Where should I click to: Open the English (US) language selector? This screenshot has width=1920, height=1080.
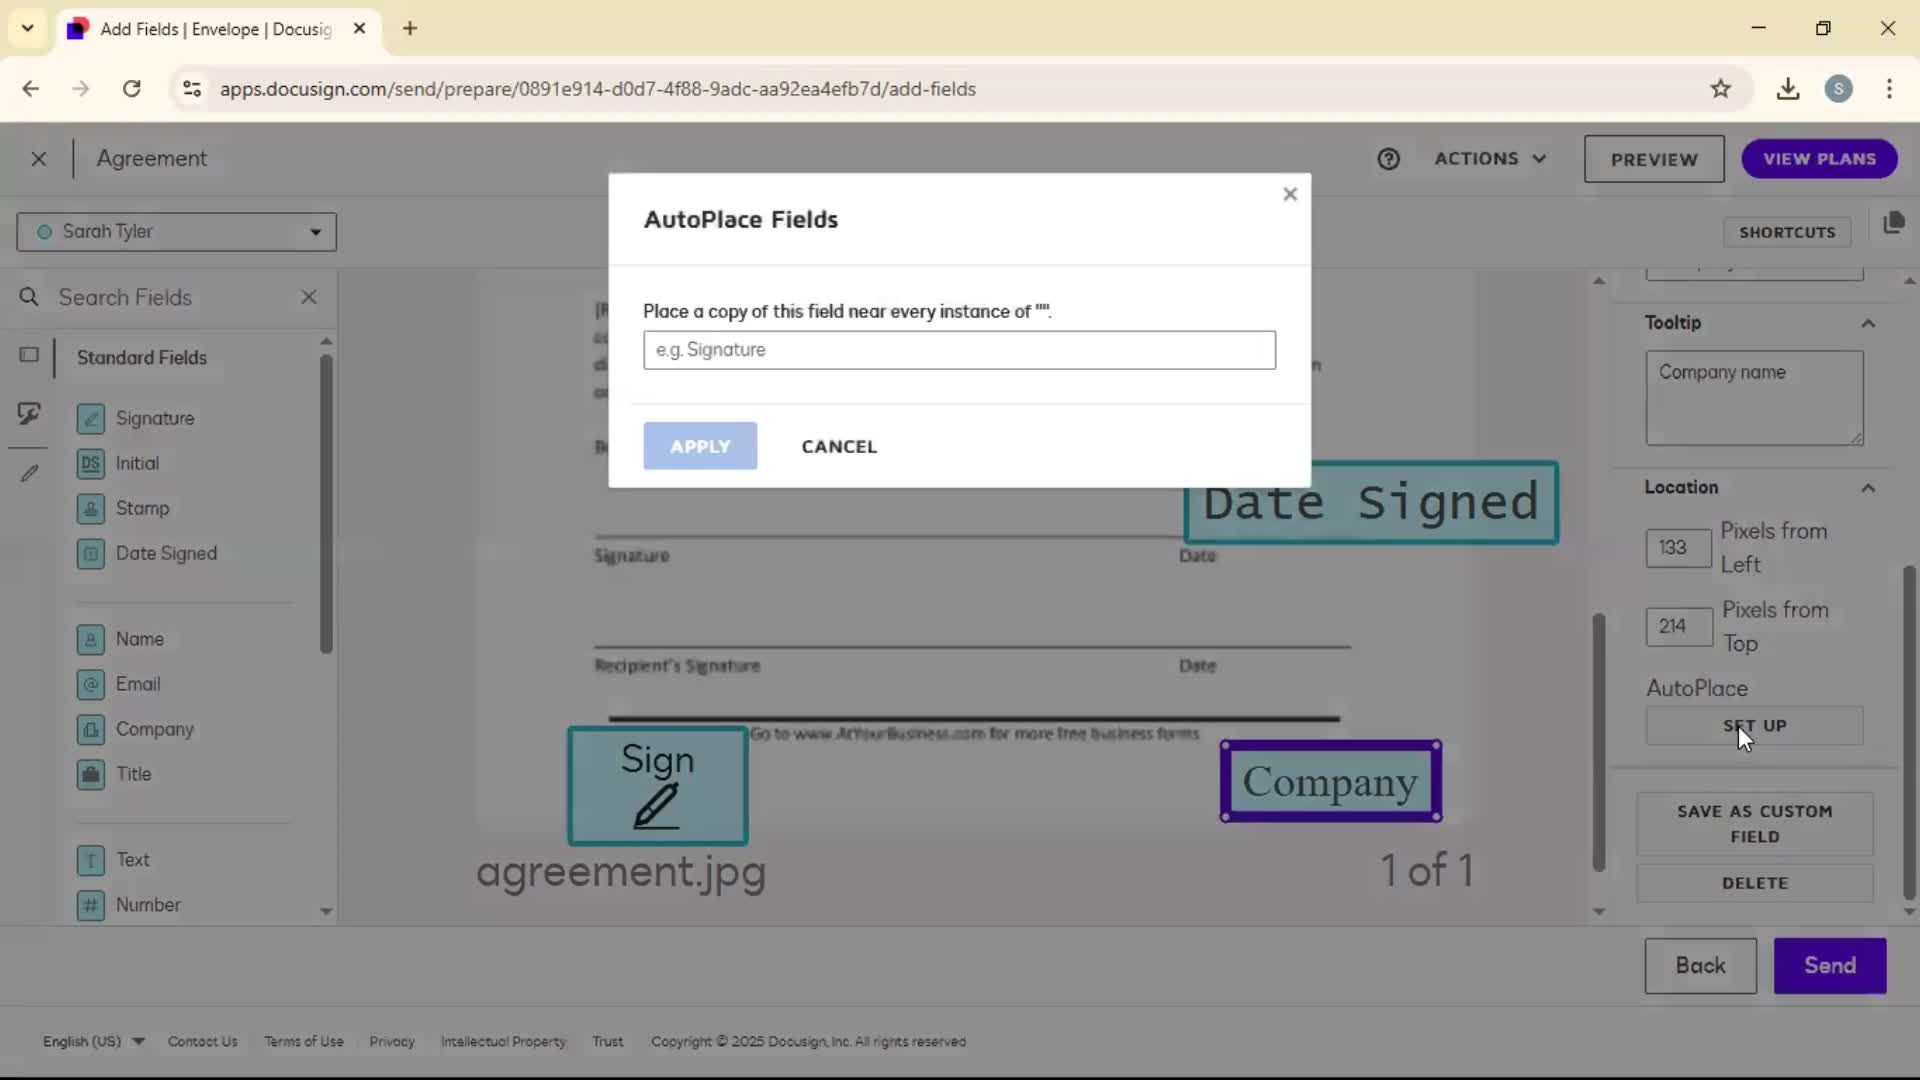93,1041
